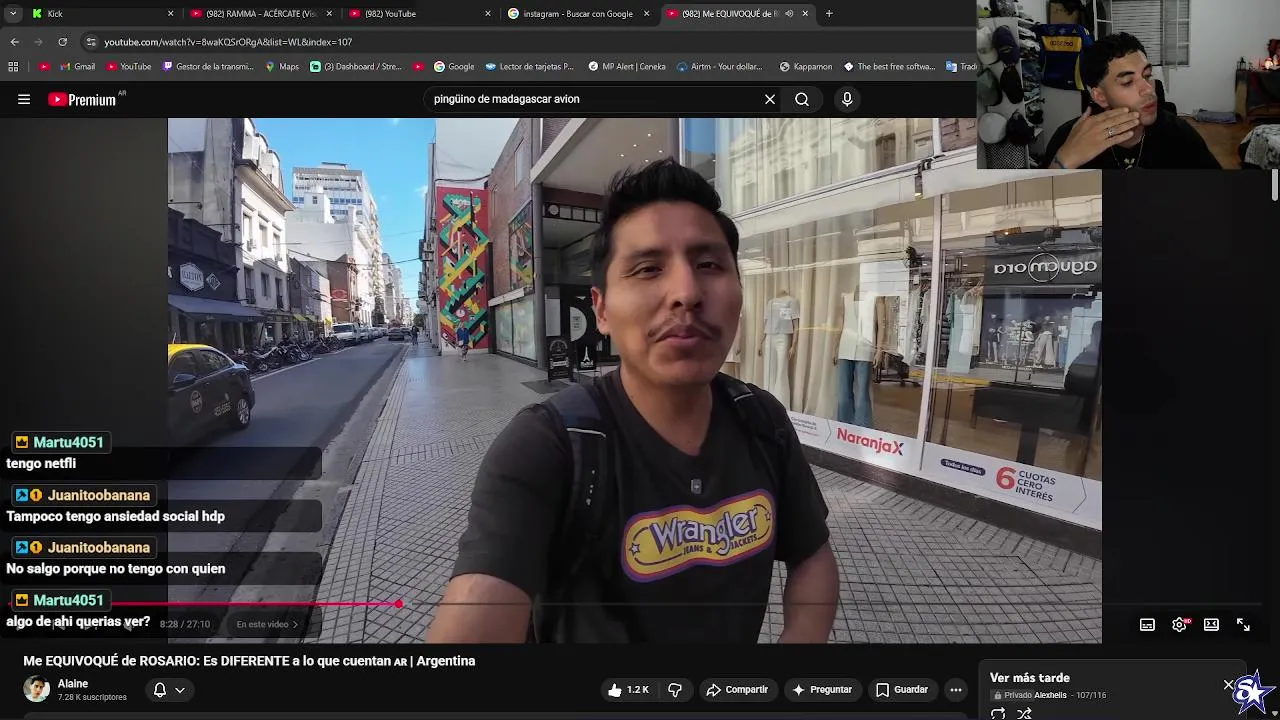Click the browser forward arrow
1280x720 pixels.
tap(38, 42)
